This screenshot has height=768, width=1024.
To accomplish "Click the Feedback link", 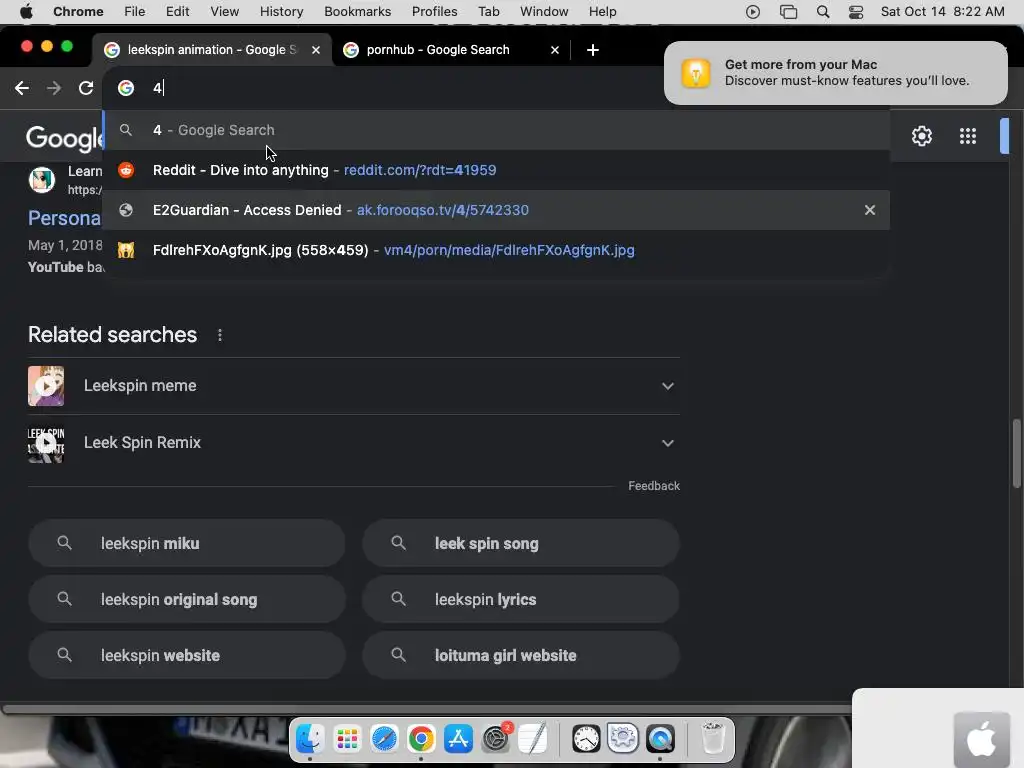I will click(654, 486).
